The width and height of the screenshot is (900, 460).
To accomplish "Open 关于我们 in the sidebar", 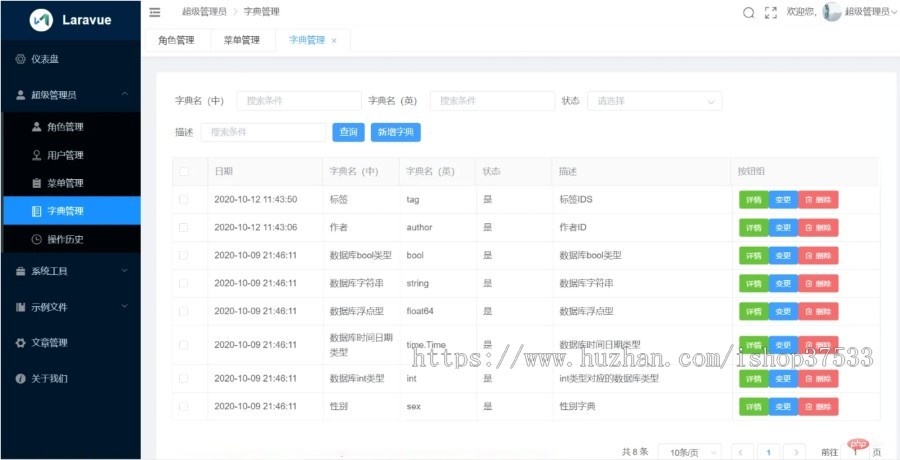I will 70,378.
